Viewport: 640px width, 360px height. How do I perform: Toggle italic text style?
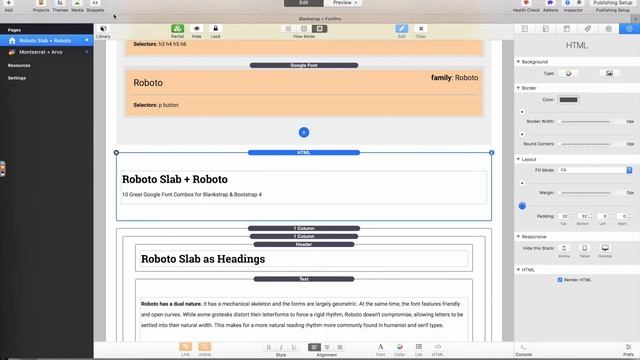coord(281,347)
